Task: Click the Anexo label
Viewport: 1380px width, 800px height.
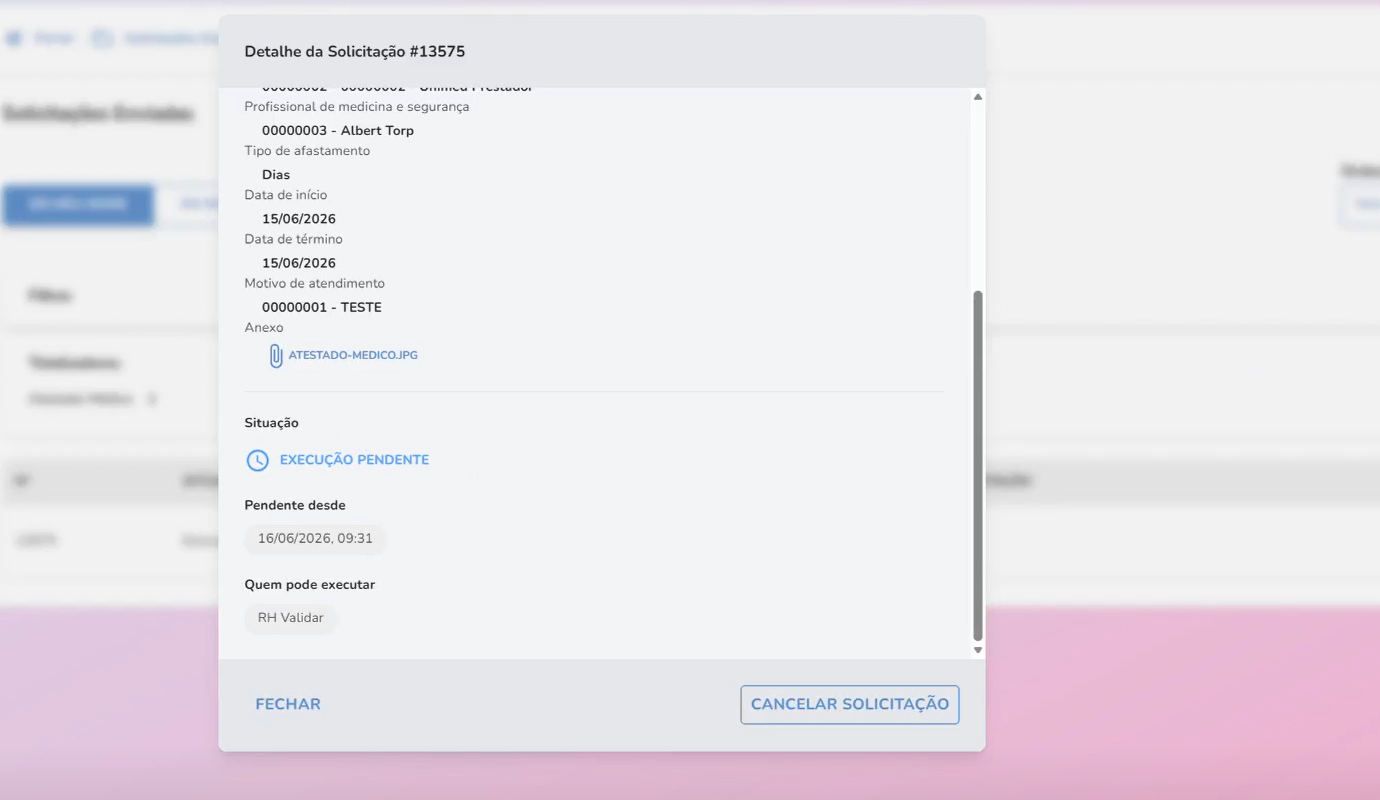Action: coord(264,328)
